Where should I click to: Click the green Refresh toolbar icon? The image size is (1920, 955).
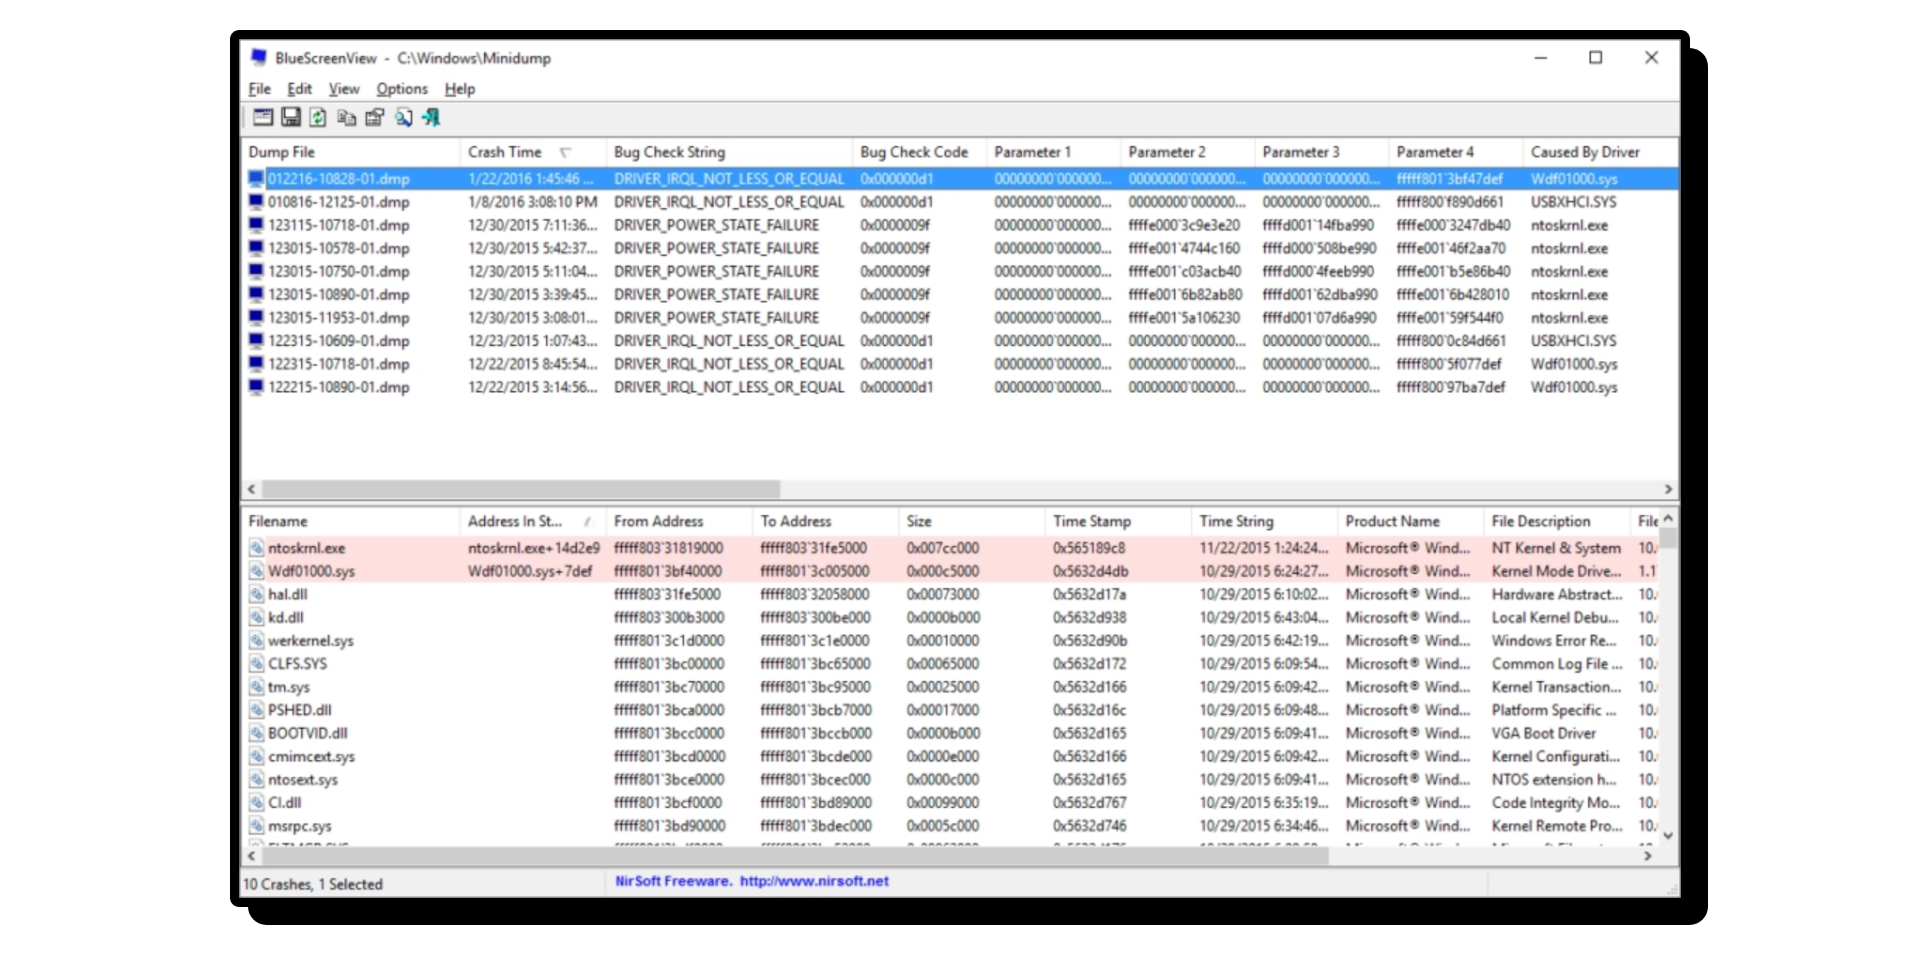coord(318,118)
